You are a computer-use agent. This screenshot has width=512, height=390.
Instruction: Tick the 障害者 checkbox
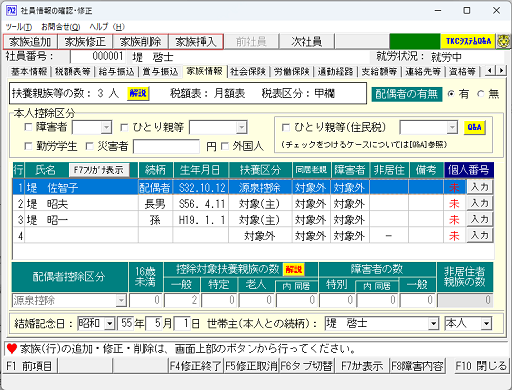click(x=29, y=127)
